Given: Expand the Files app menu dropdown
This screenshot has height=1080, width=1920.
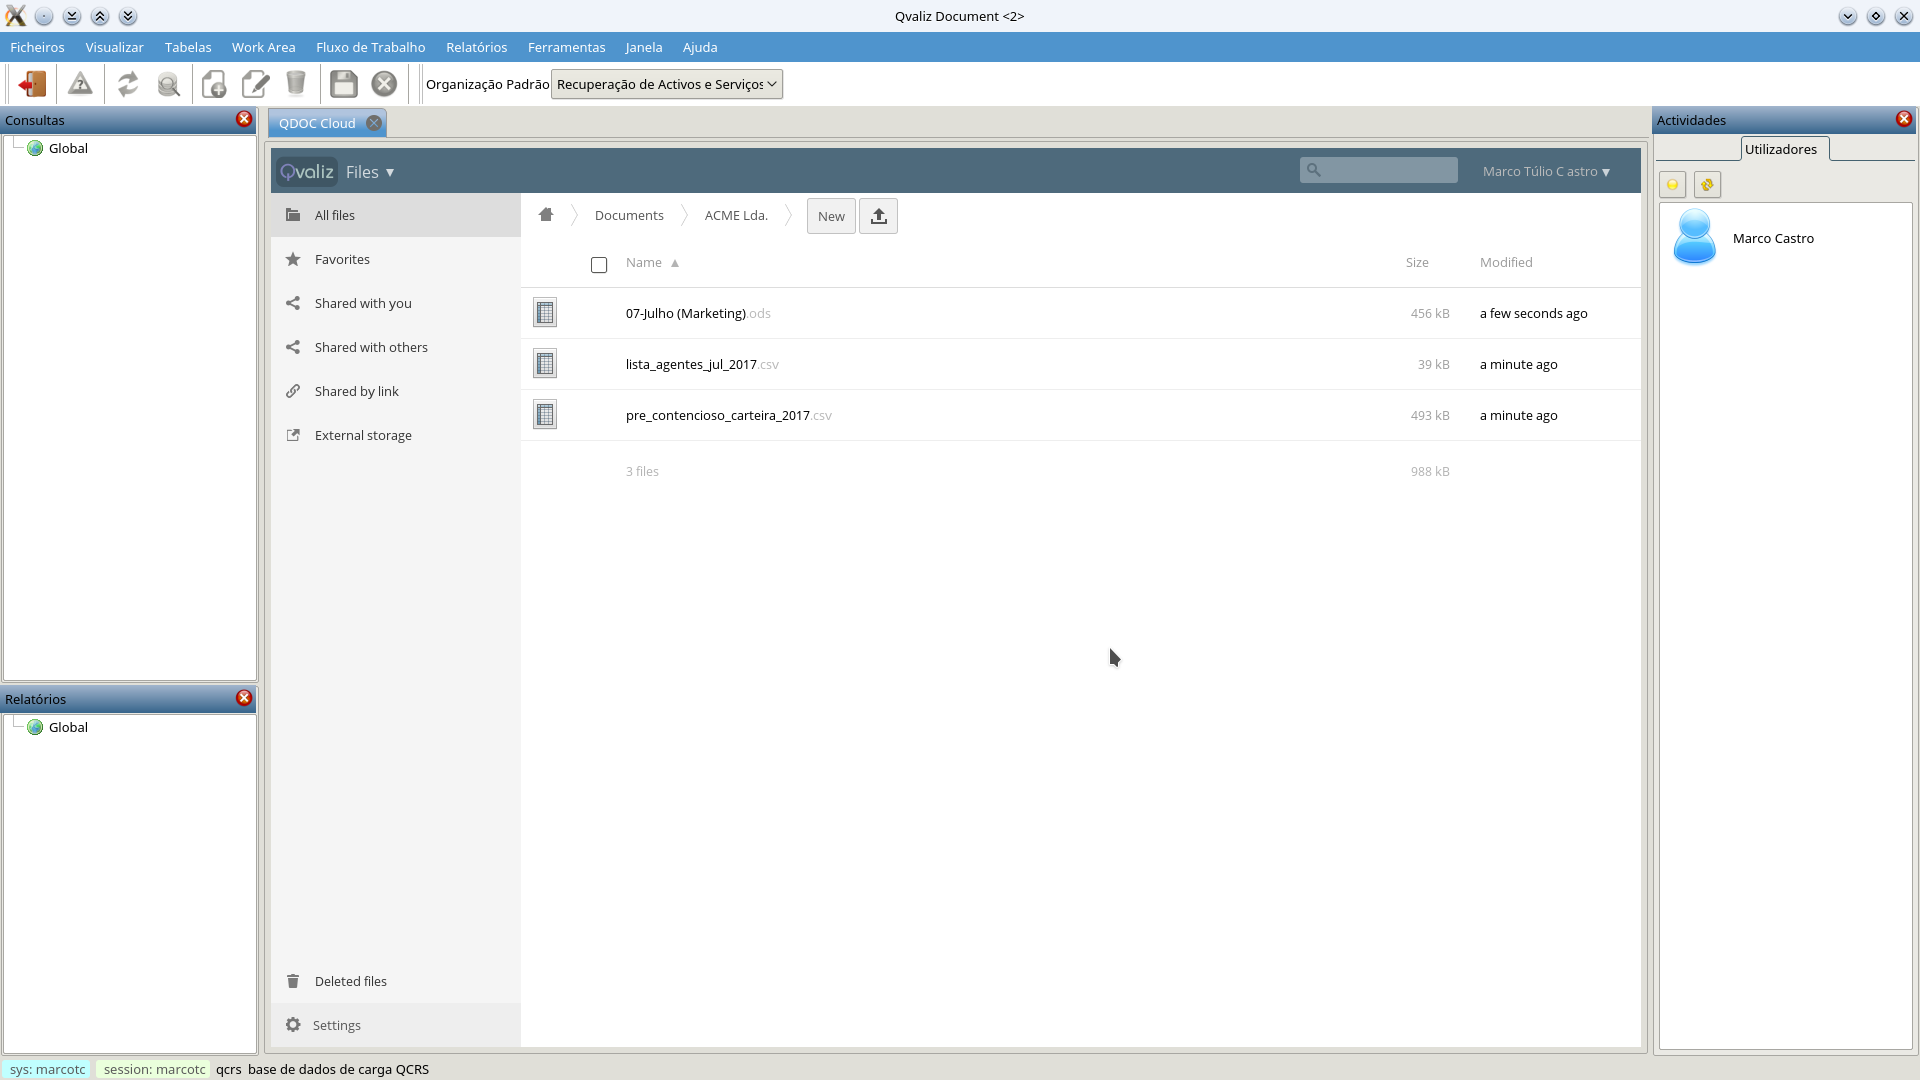Looking at the screenshot, I should point(370,172).
